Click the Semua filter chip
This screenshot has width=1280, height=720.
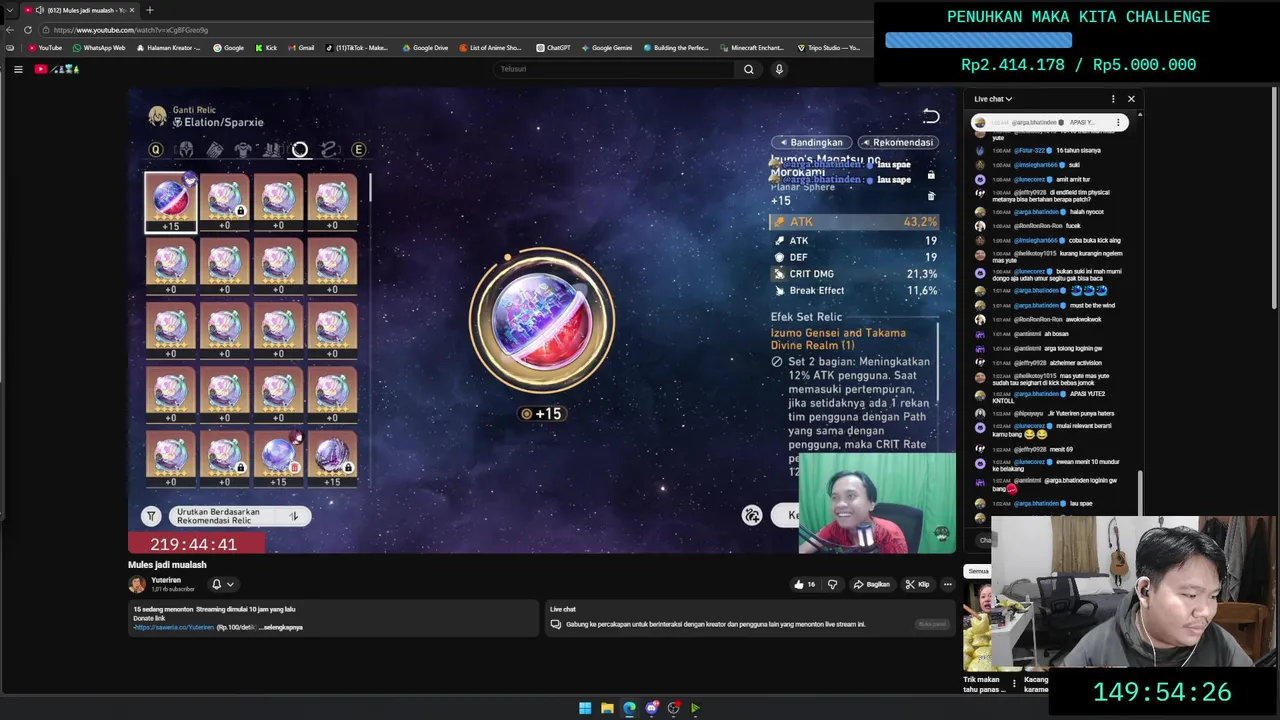point(978,571)
